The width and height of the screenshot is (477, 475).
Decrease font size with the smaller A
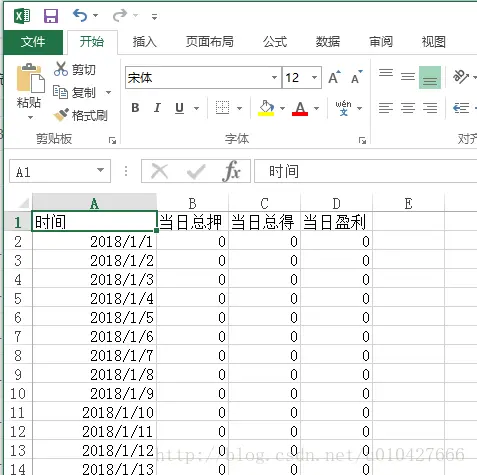coord(357,78)
